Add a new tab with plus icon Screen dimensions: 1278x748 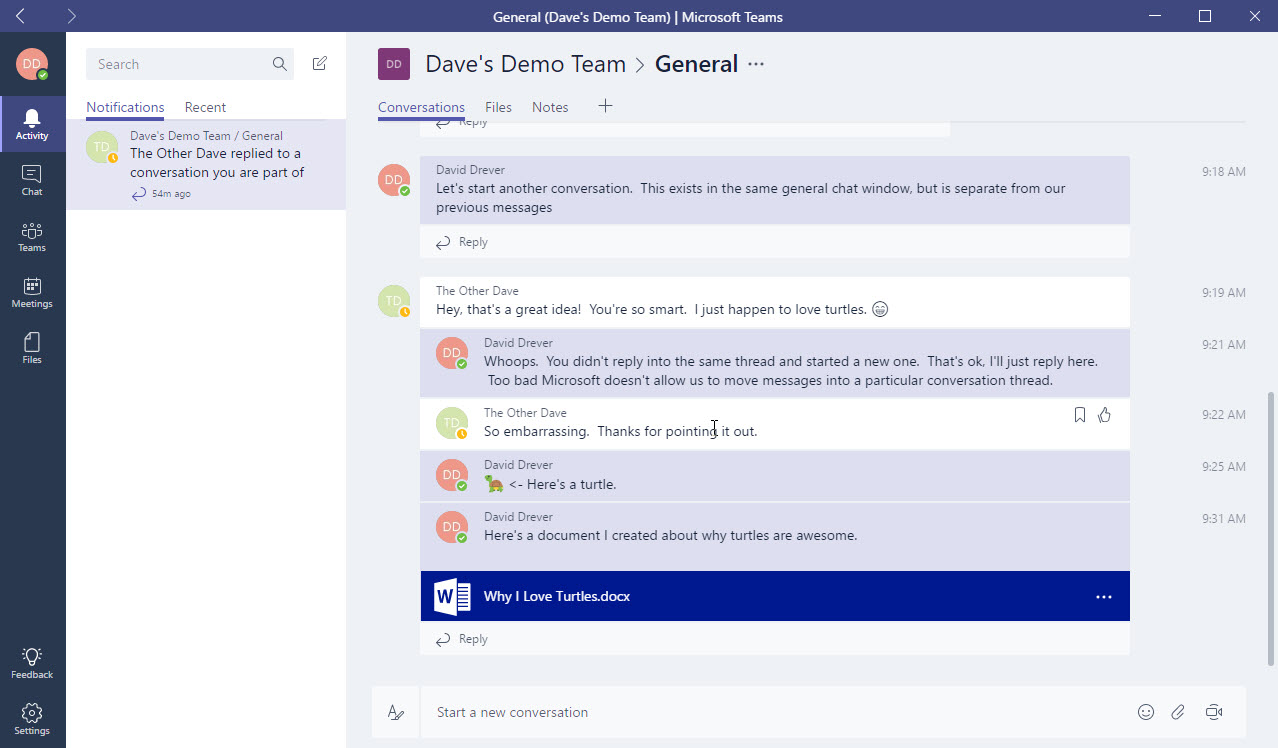605,106
